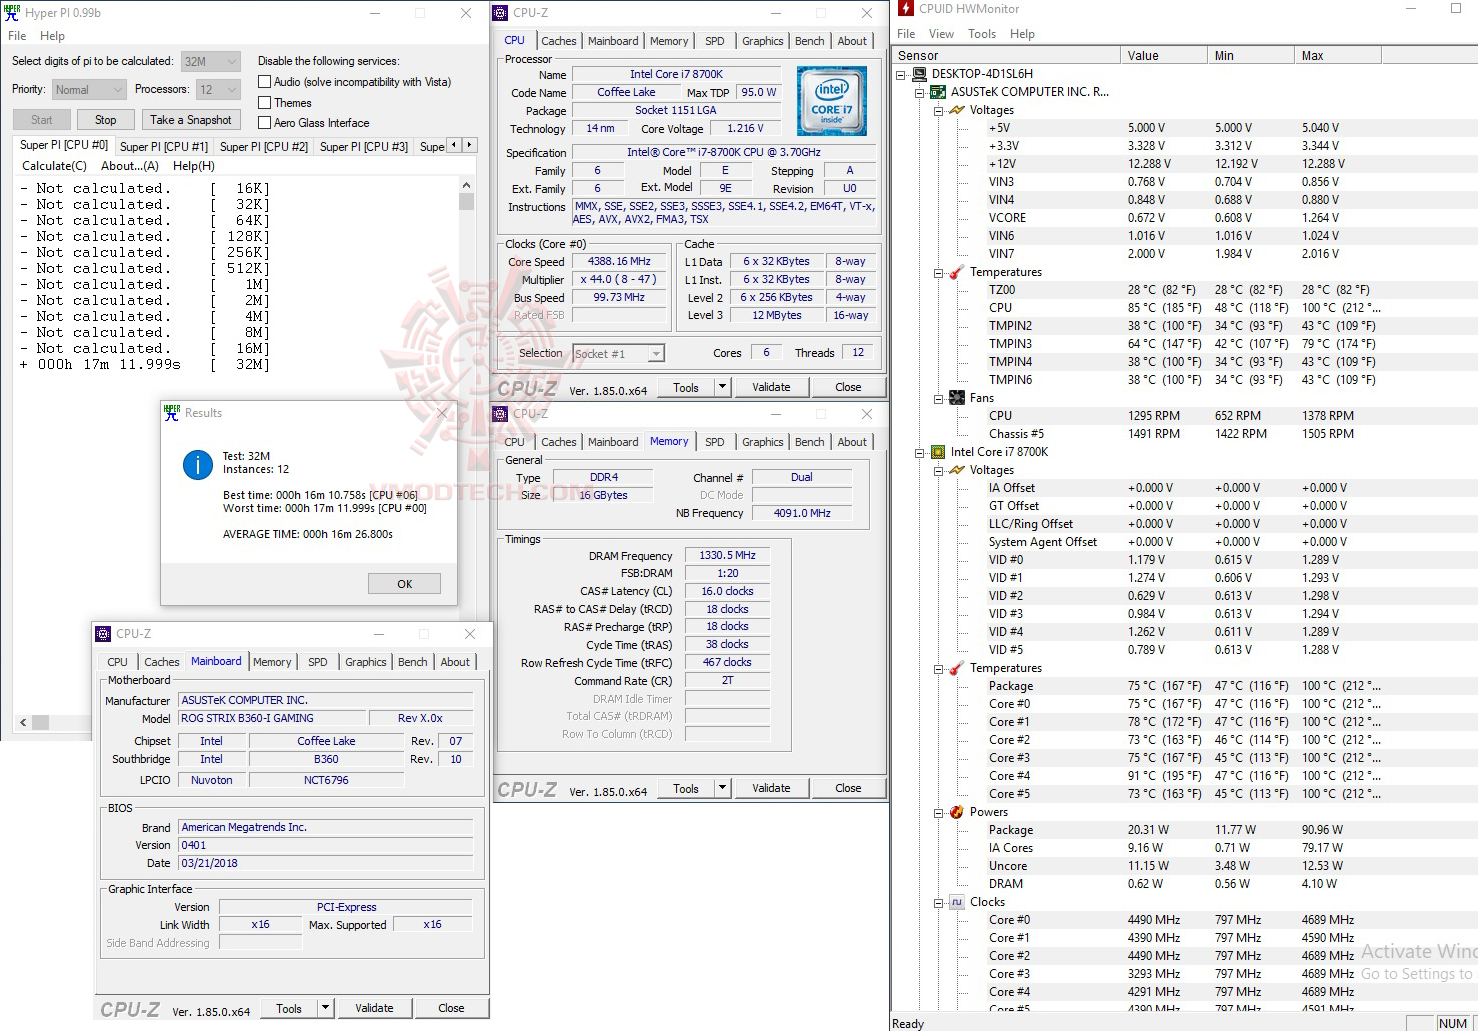The width and height of the screenshot is (1478, 1031).
Task: Click the thermometer icon beside TZ00 group
Action: click(957, 272)
